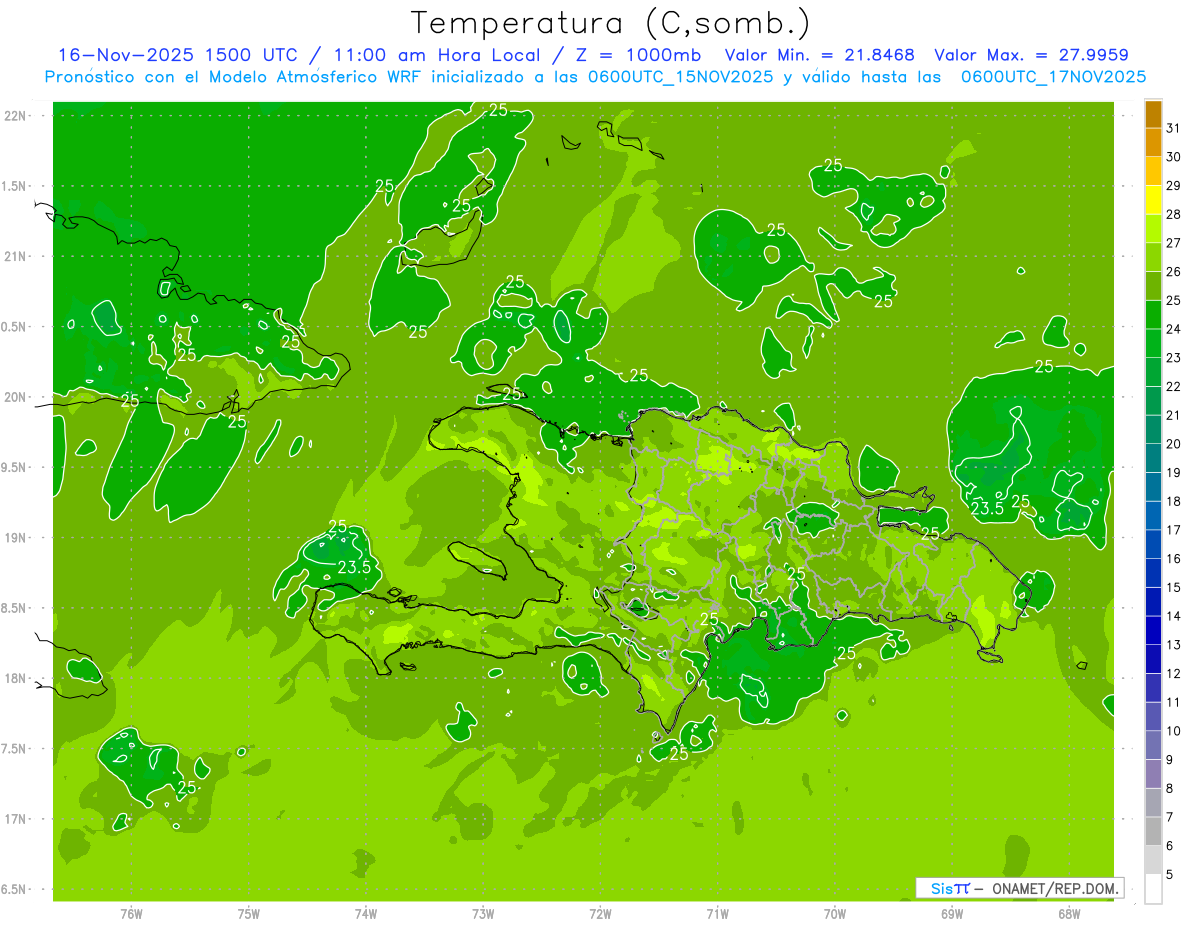This screenshot has width=1200, height=927.
Task: Click the "76W" longitude axis label
Action: click(131, 914)
